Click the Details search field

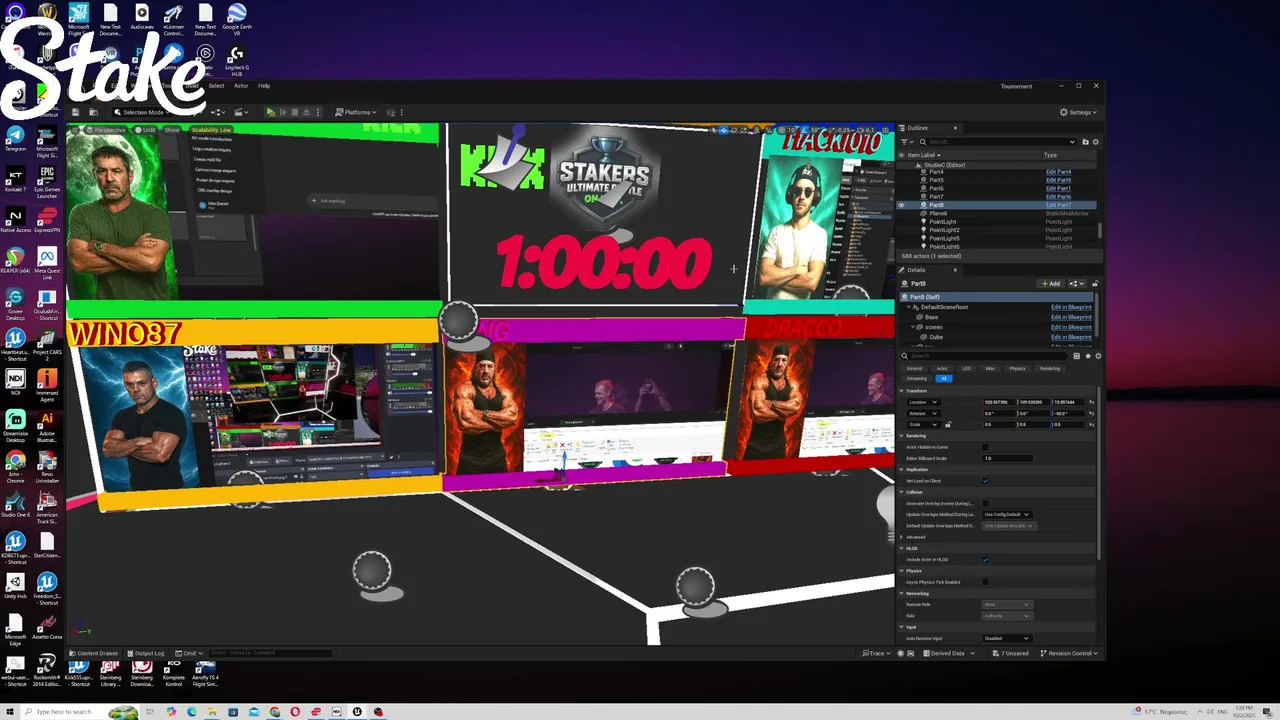coord(986,356)
